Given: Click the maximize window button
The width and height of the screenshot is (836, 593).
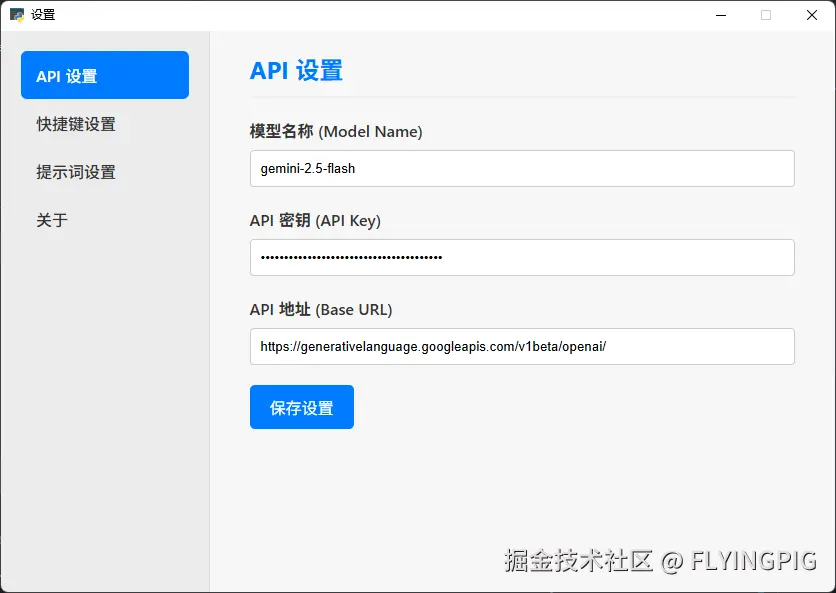Looking at the screenshot, I should tap(766, 15).
